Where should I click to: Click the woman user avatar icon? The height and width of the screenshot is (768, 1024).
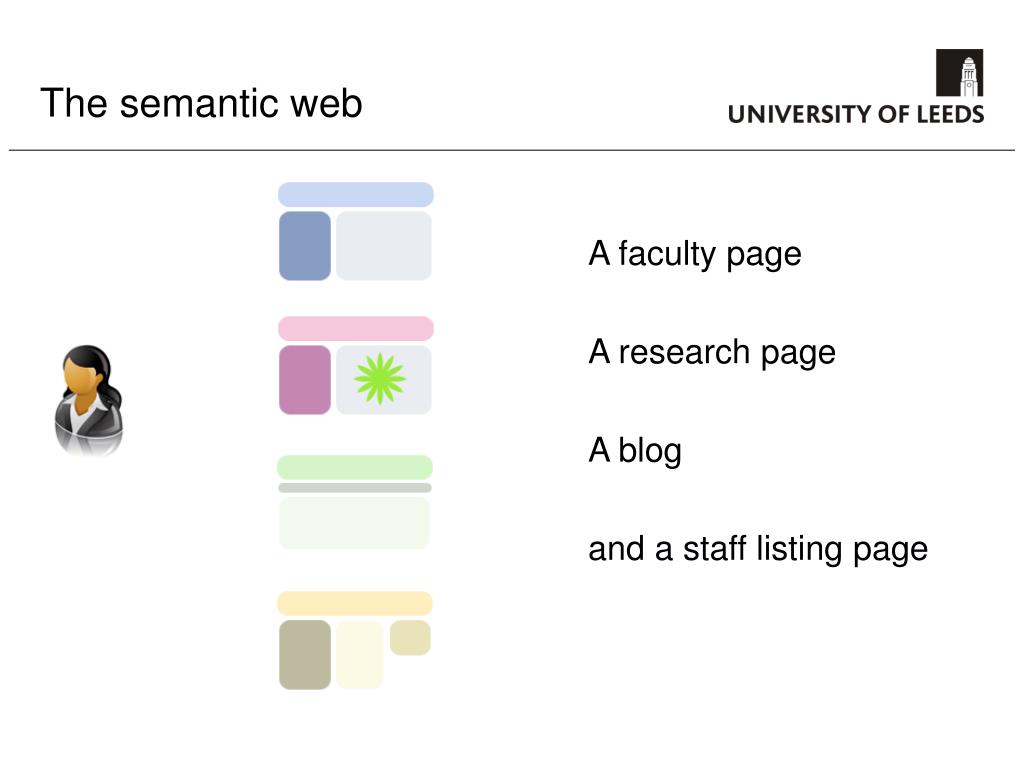pos(88,400)
